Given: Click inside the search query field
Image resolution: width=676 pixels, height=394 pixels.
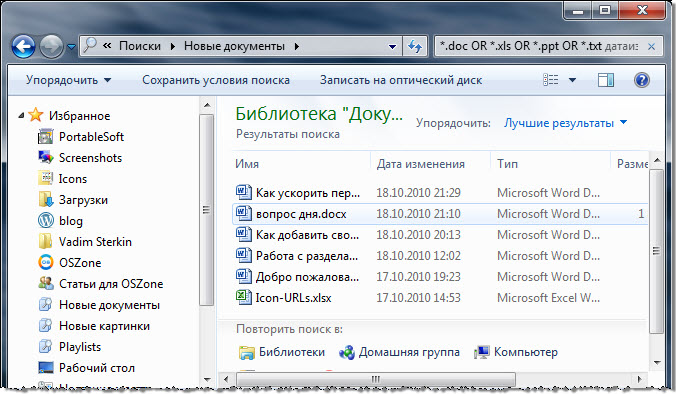Looking at the screenshot, I should [x=539, y=46].
